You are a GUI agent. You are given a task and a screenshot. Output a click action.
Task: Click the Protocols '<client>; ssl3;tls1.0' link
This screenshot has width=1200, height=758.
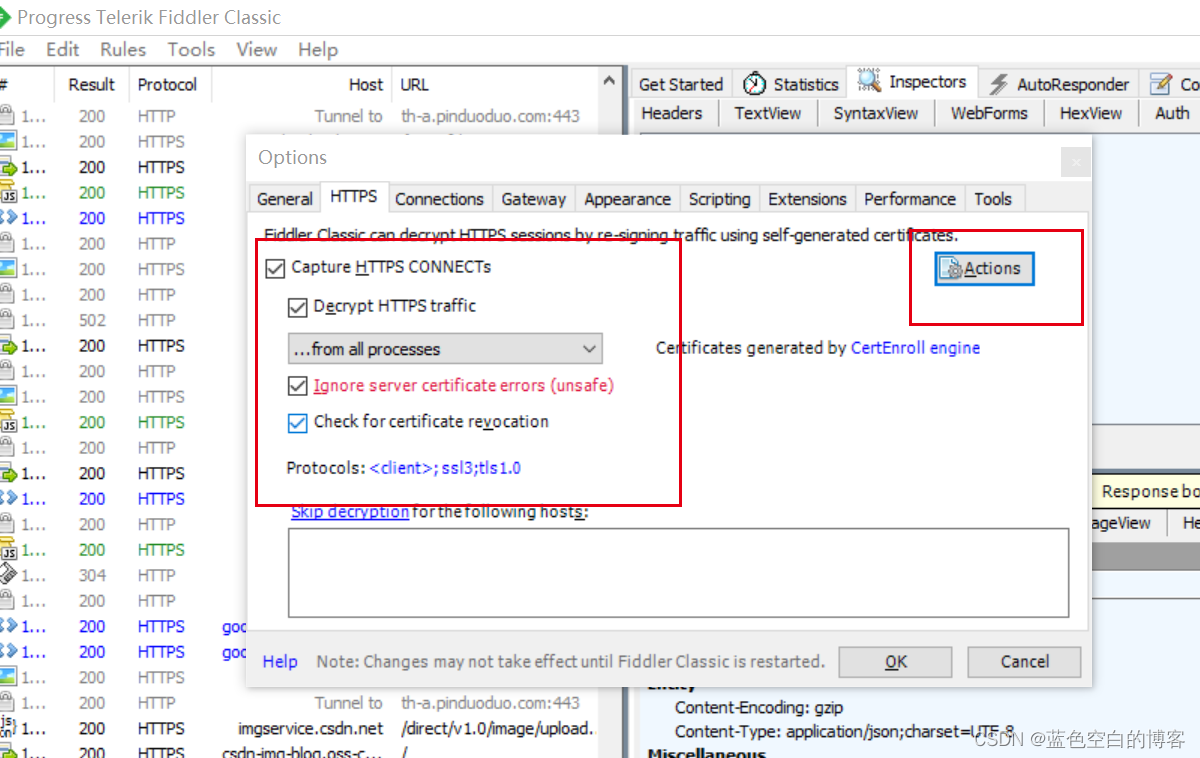[x=445, y=467]
